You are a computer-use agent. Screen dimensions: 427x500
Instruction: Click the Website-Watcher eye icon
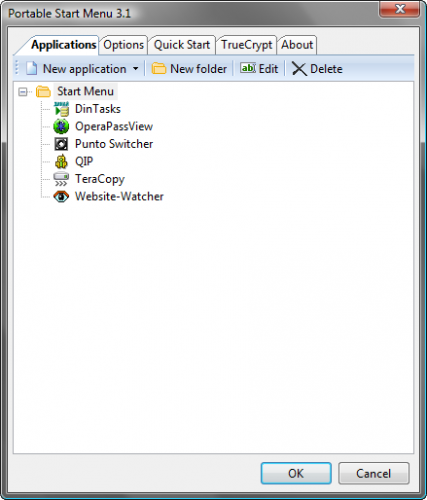pyautogui.click(x=61, y=197)
